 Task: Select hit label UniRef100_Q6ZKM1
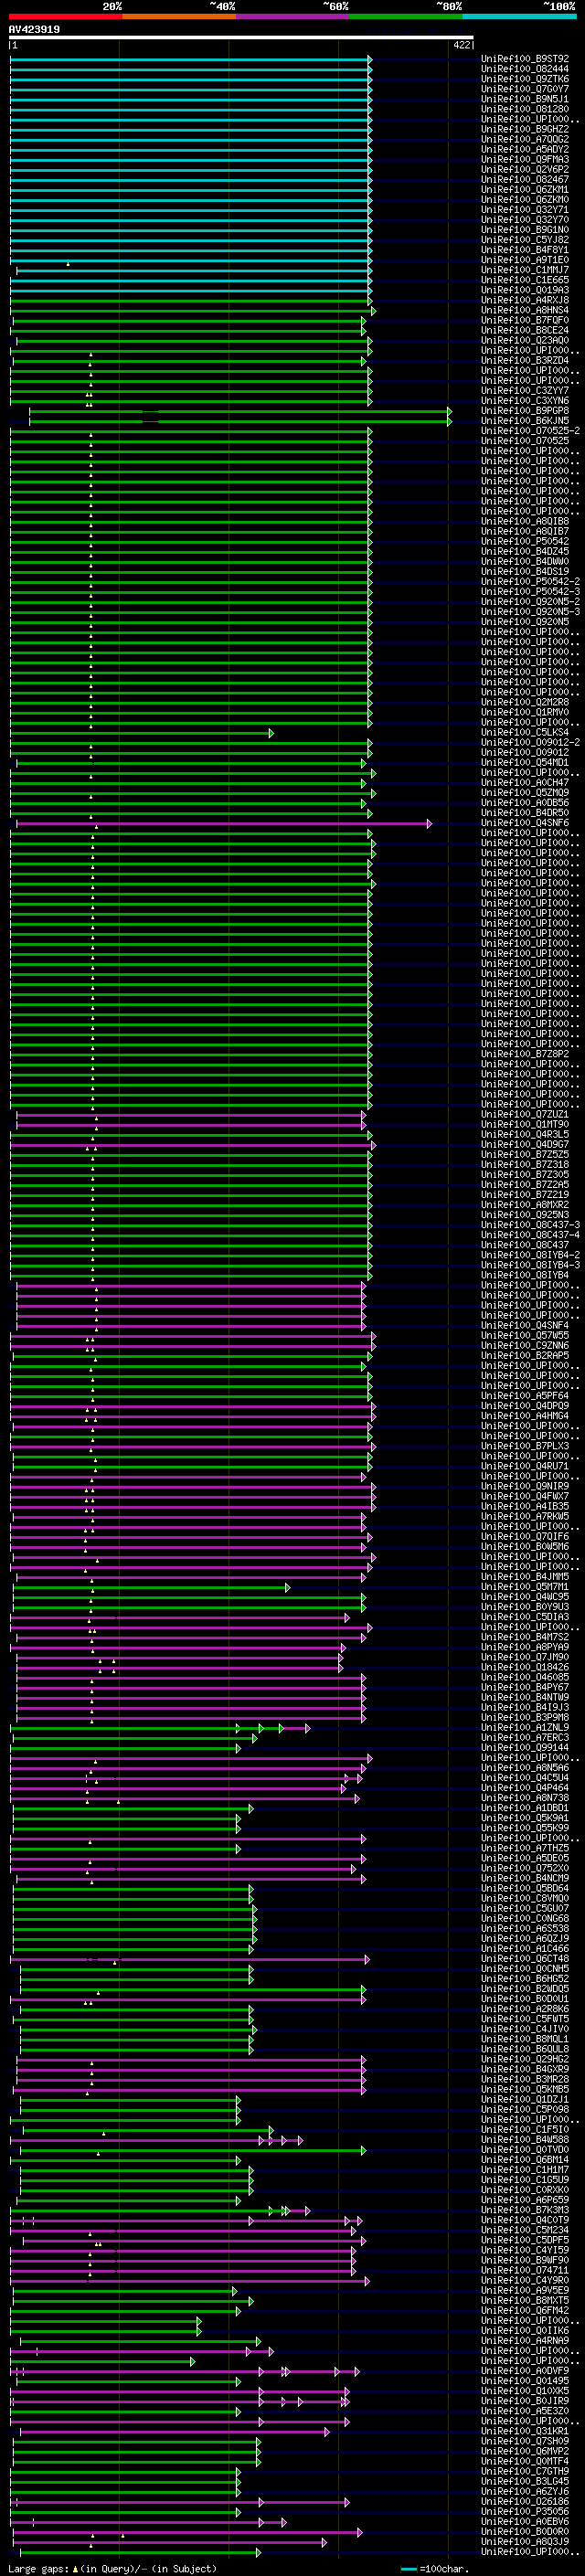pos(525,189)
